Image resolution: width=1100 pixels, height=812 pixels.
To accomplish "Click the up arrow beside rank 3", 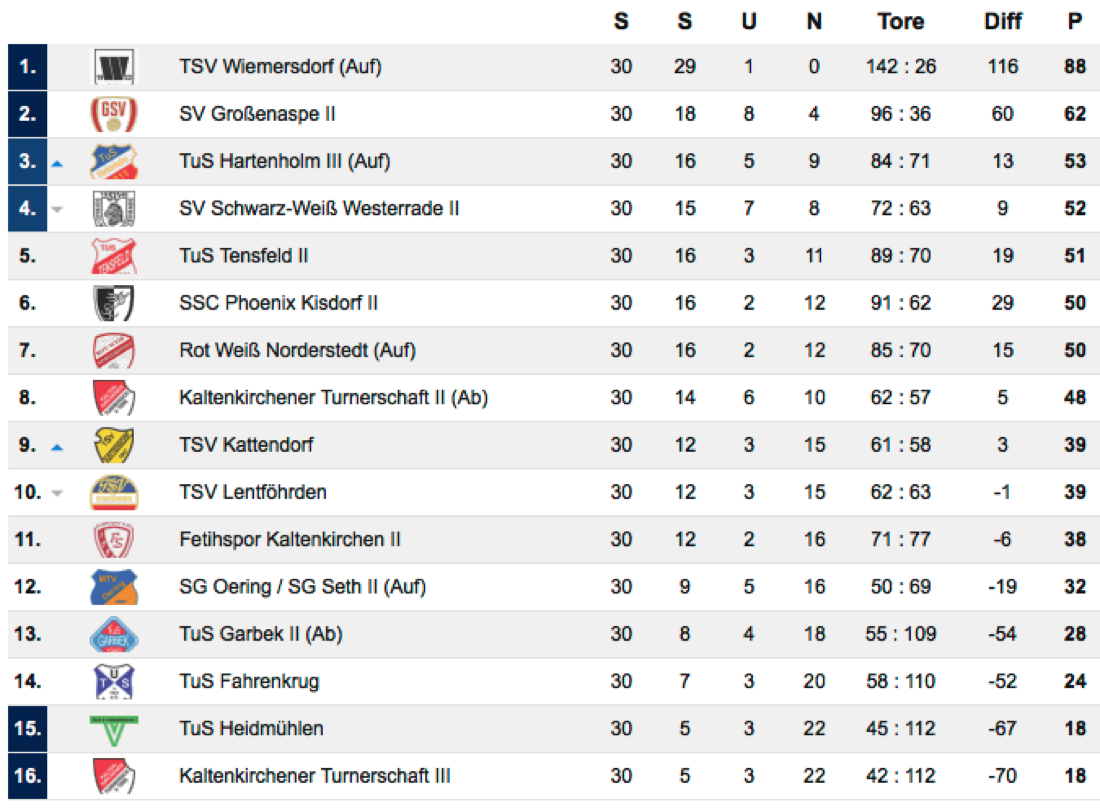I will [x=57, y=163].
